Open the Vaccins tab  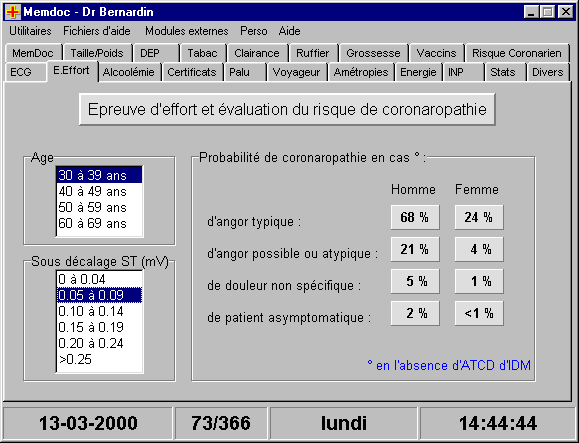[436, 53]
